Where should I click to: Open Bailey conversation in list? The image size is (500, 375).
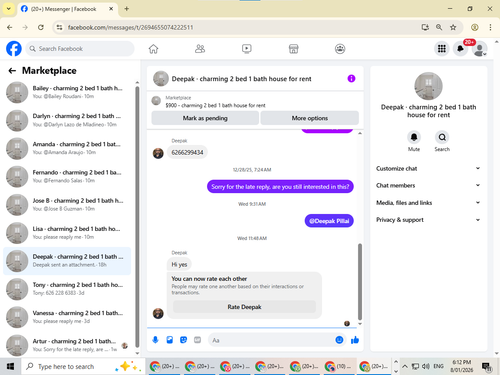(x=67, y=92)
